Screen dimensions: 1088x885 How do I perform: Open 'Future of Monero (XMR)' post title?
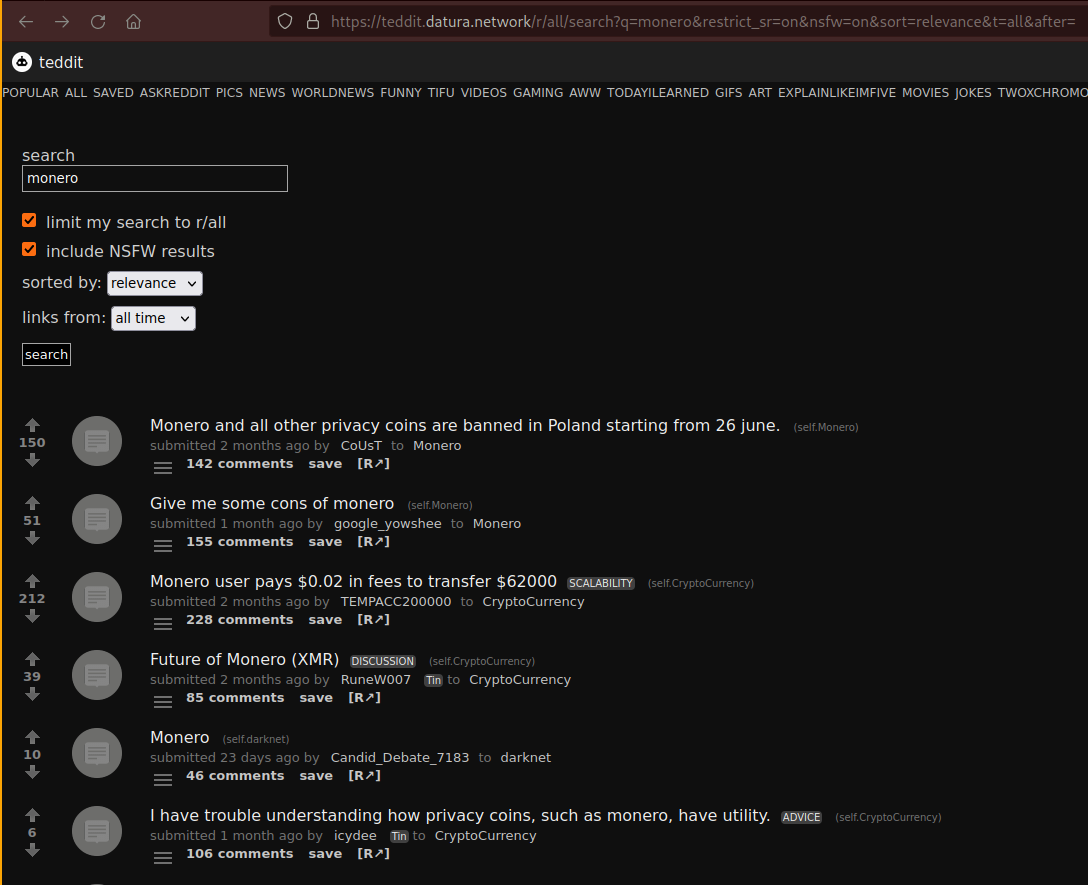(x=244, y=659)
